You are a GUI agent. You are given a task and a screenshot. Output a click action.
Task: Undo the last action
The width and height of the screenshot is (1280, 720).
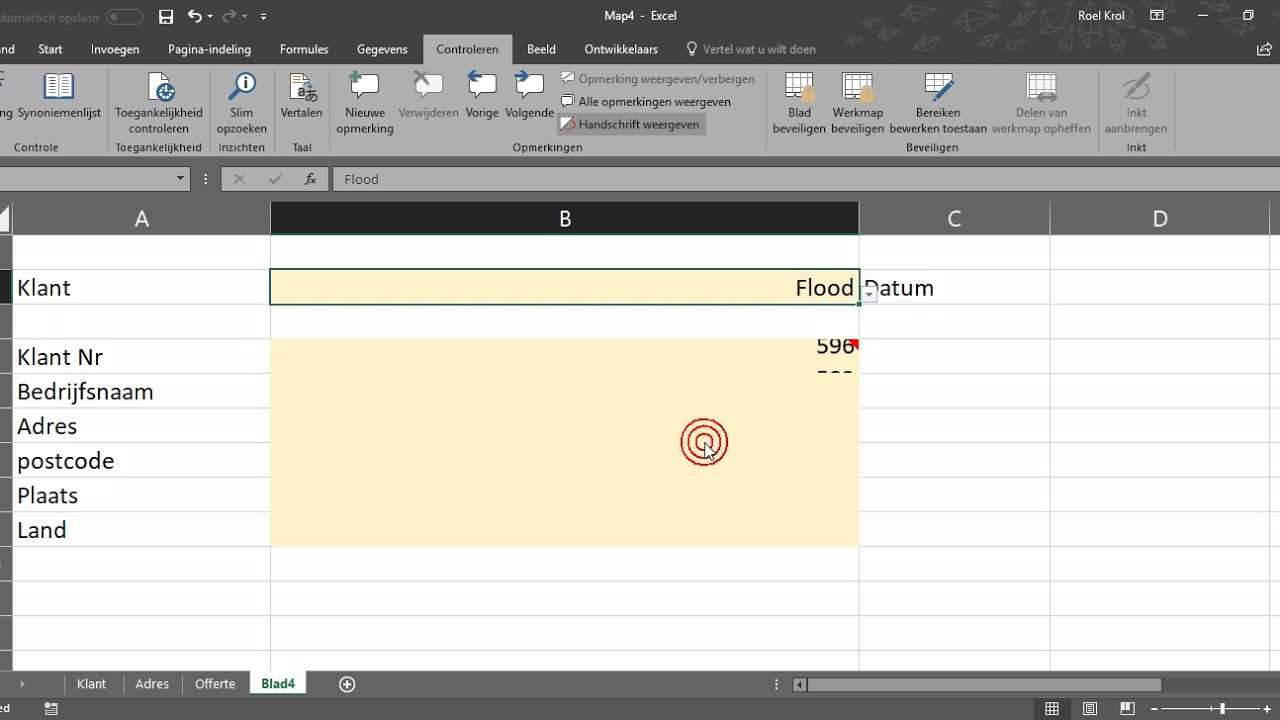pos(195,16)
